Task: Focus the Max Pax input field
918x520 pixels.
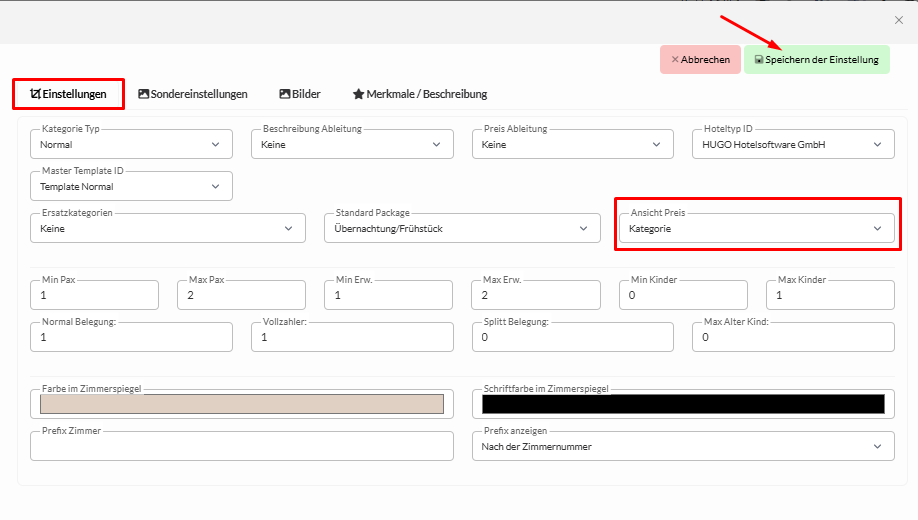Action: (241, 296)
